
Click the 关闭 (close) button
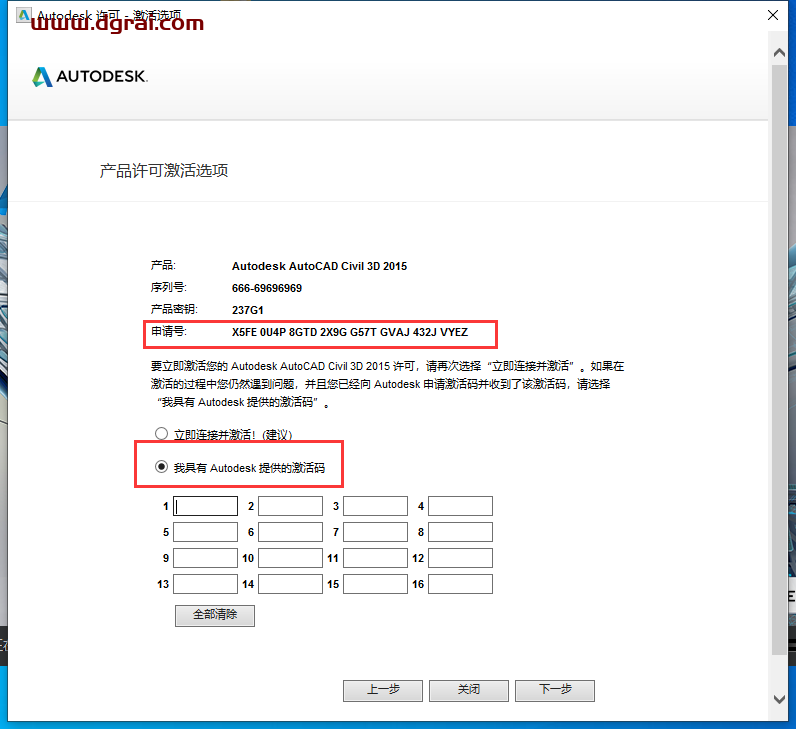469,690
